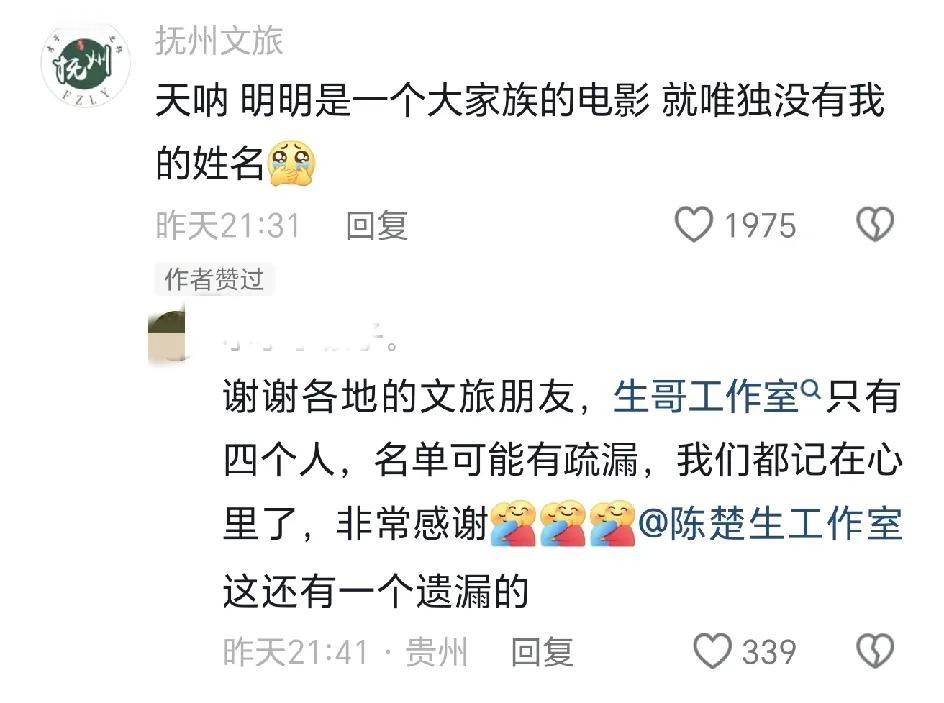
Task: Open the 抚州文旅 username
Action: tap(219, 40)
